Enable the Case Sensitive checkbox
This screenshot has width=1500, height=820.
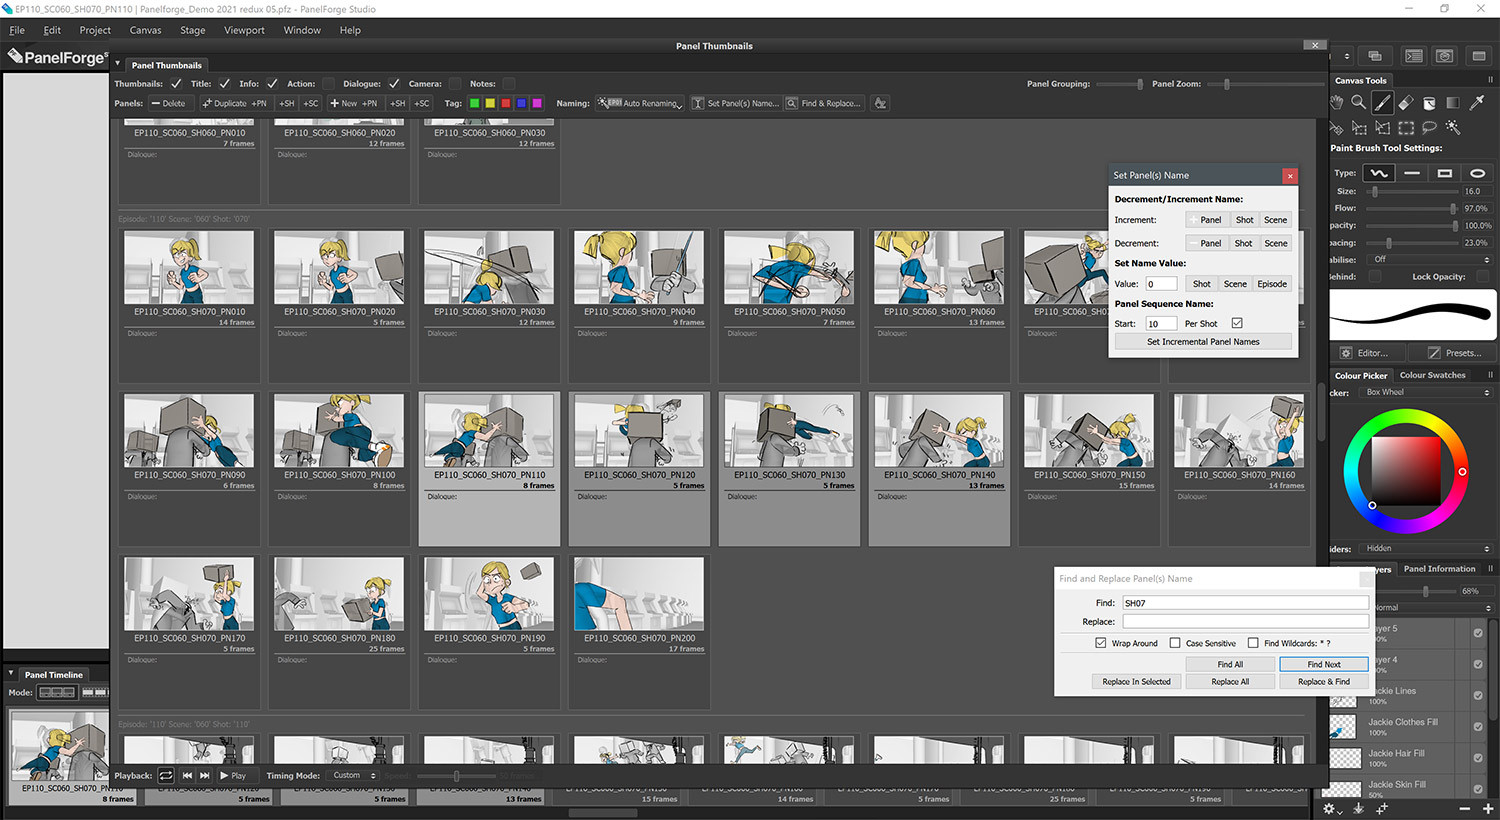pyautogui.click(x=1175, y=643)
